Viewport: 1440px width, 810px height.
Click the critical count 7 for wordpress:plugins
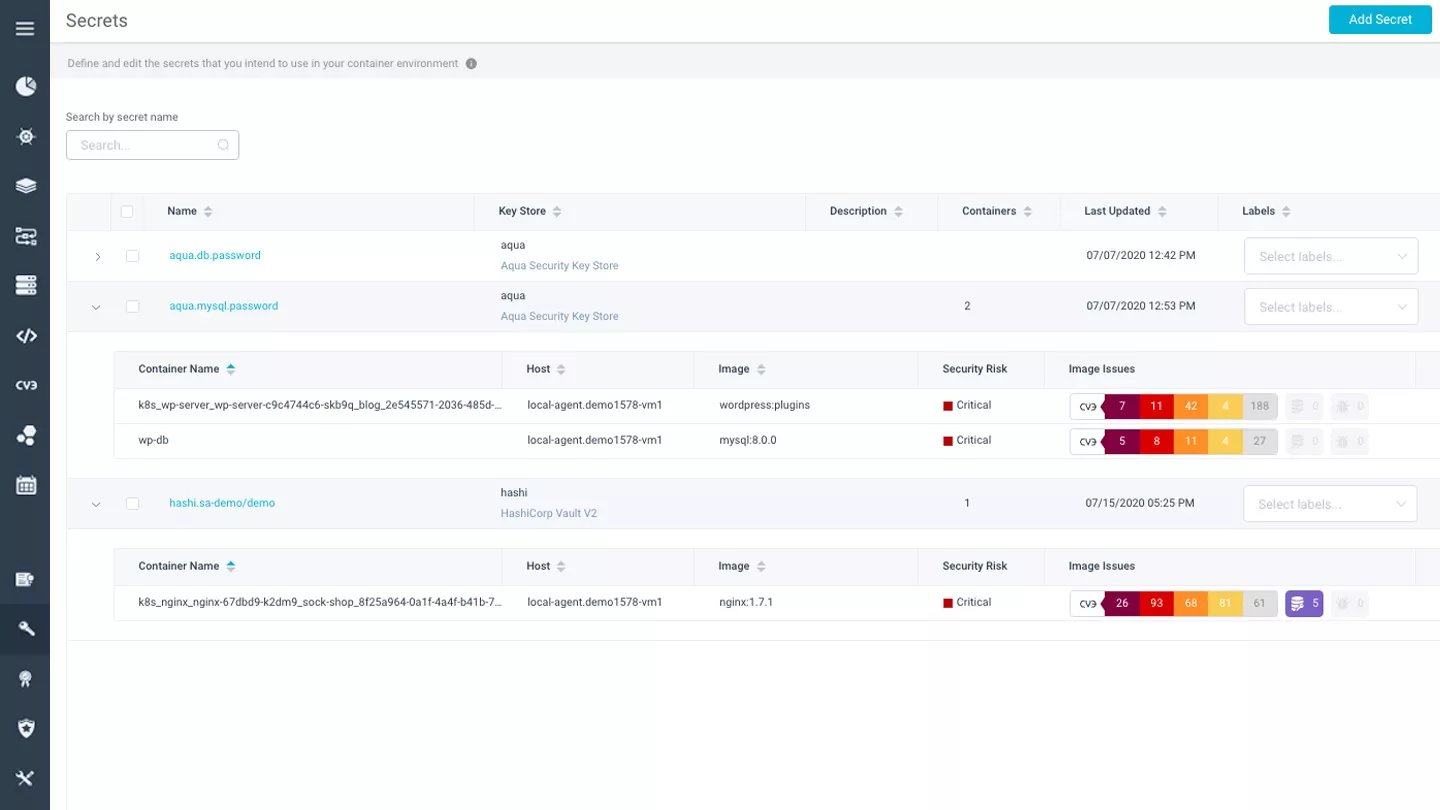click(1122, 406)
